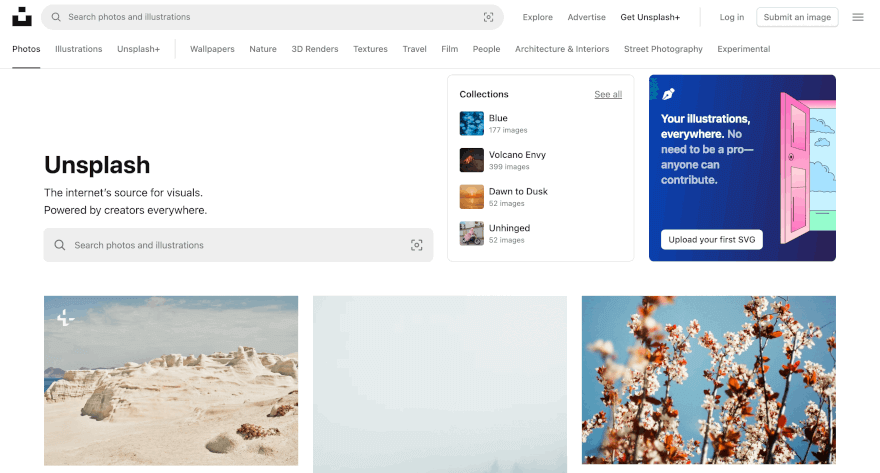Screen dimensions: 880x473
Task: Click Volcano Envy collection title
Action: (x=517, y=155)
